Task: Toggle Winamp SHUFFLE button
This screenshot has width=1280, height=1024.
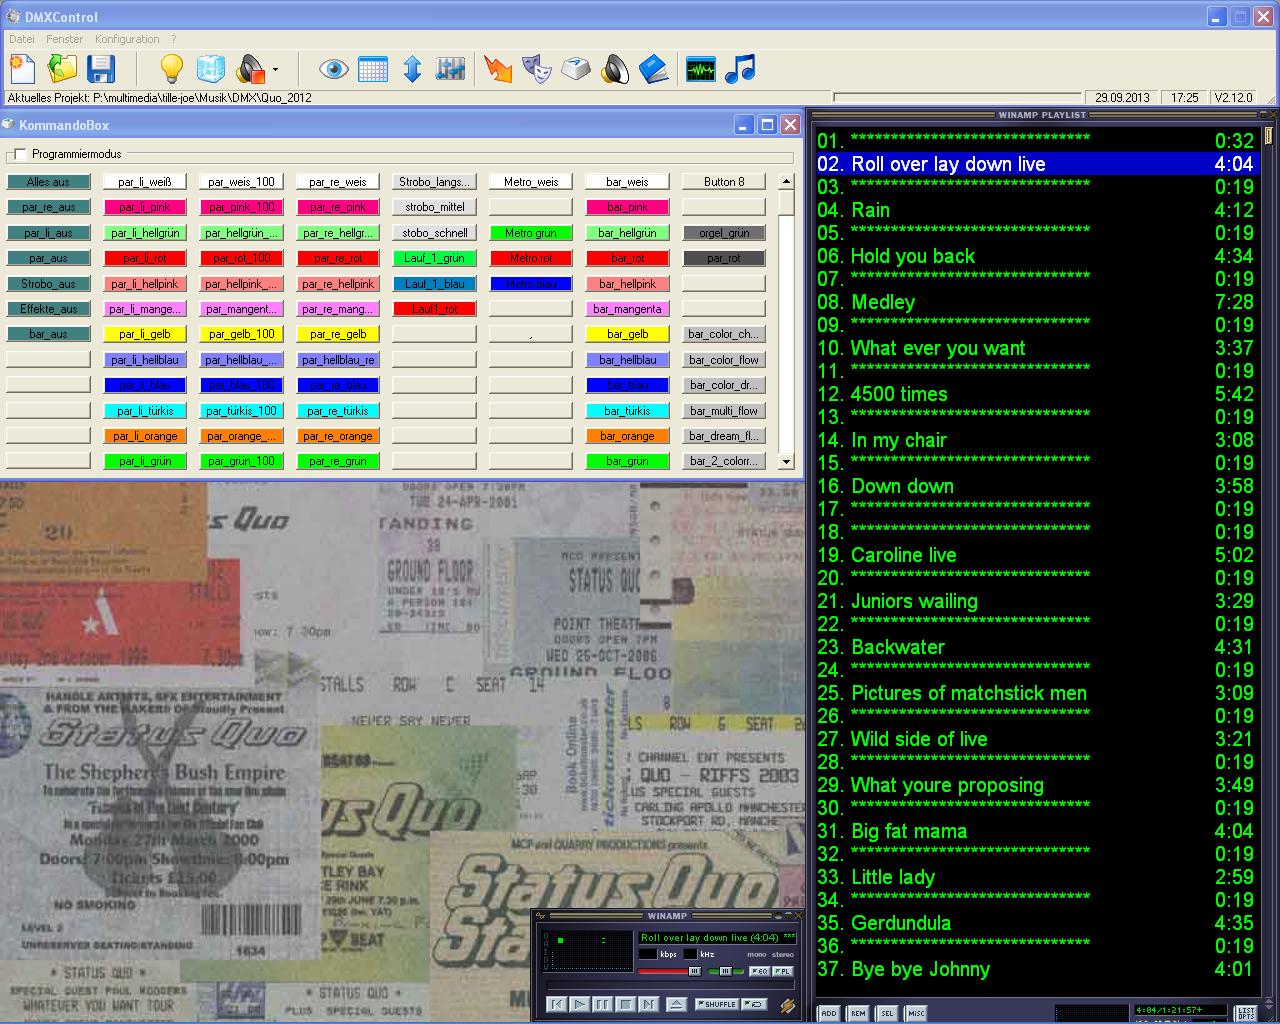Action: (x=717, y=1004)
